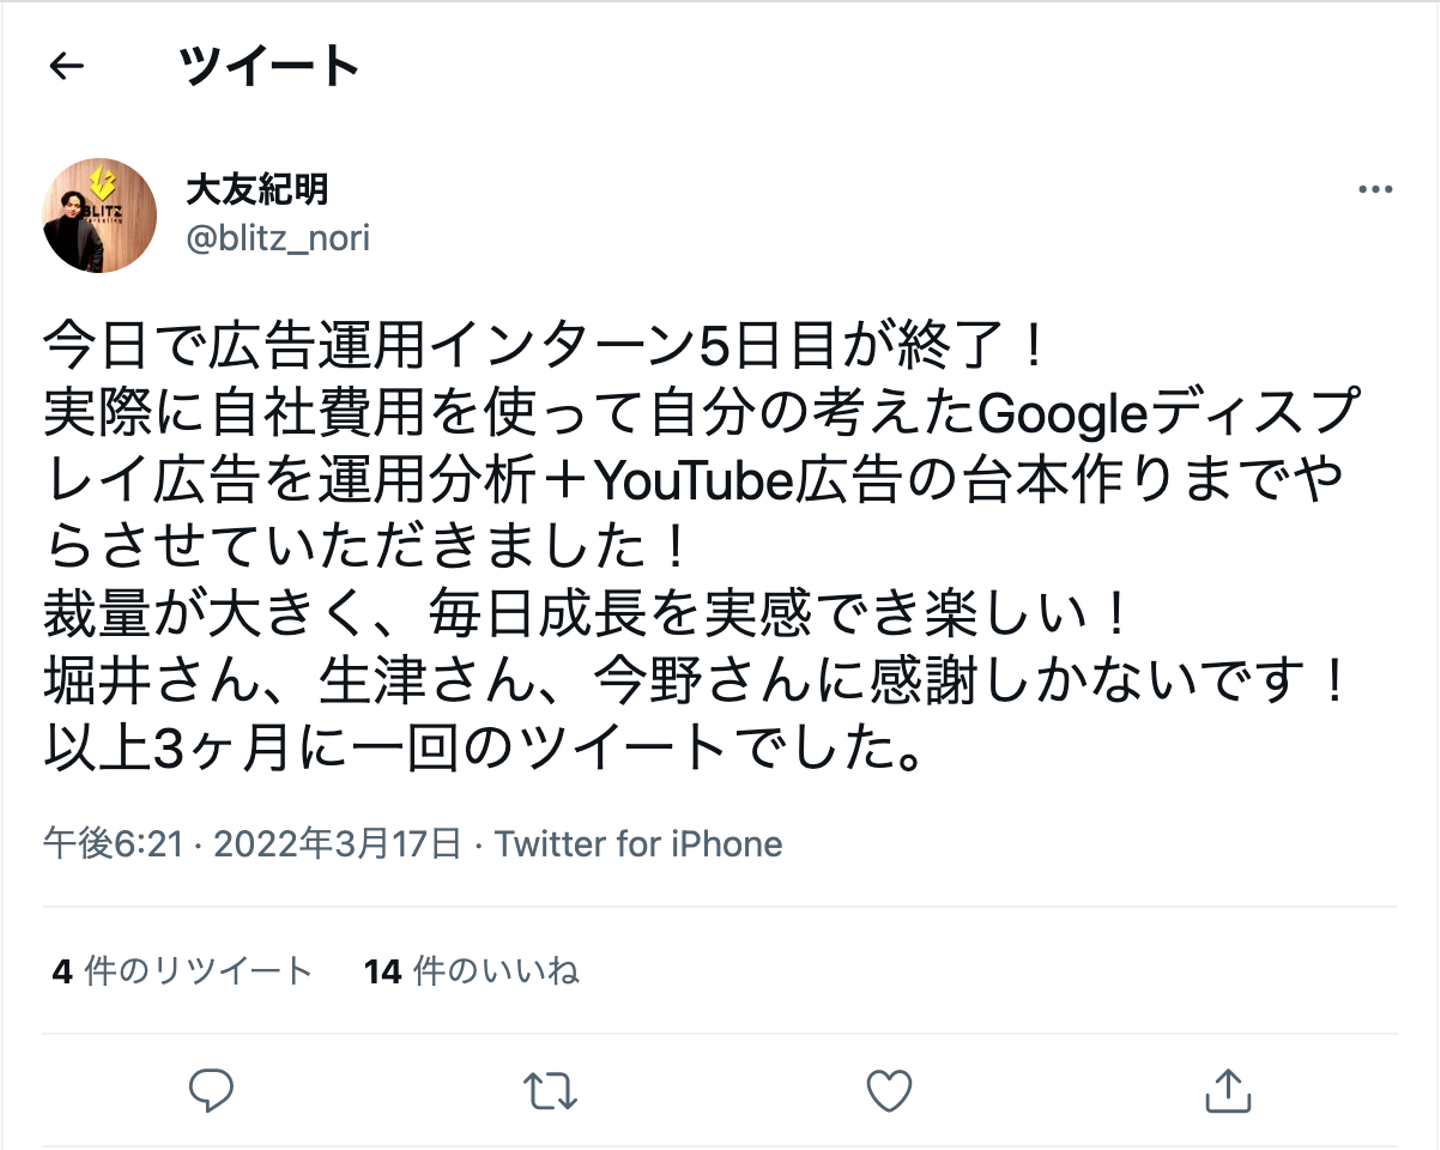Viewport: 1440px width, 1150px height.
Task: Click the line starting with 裁量が大きく
Action: click(x=587, y=614)
